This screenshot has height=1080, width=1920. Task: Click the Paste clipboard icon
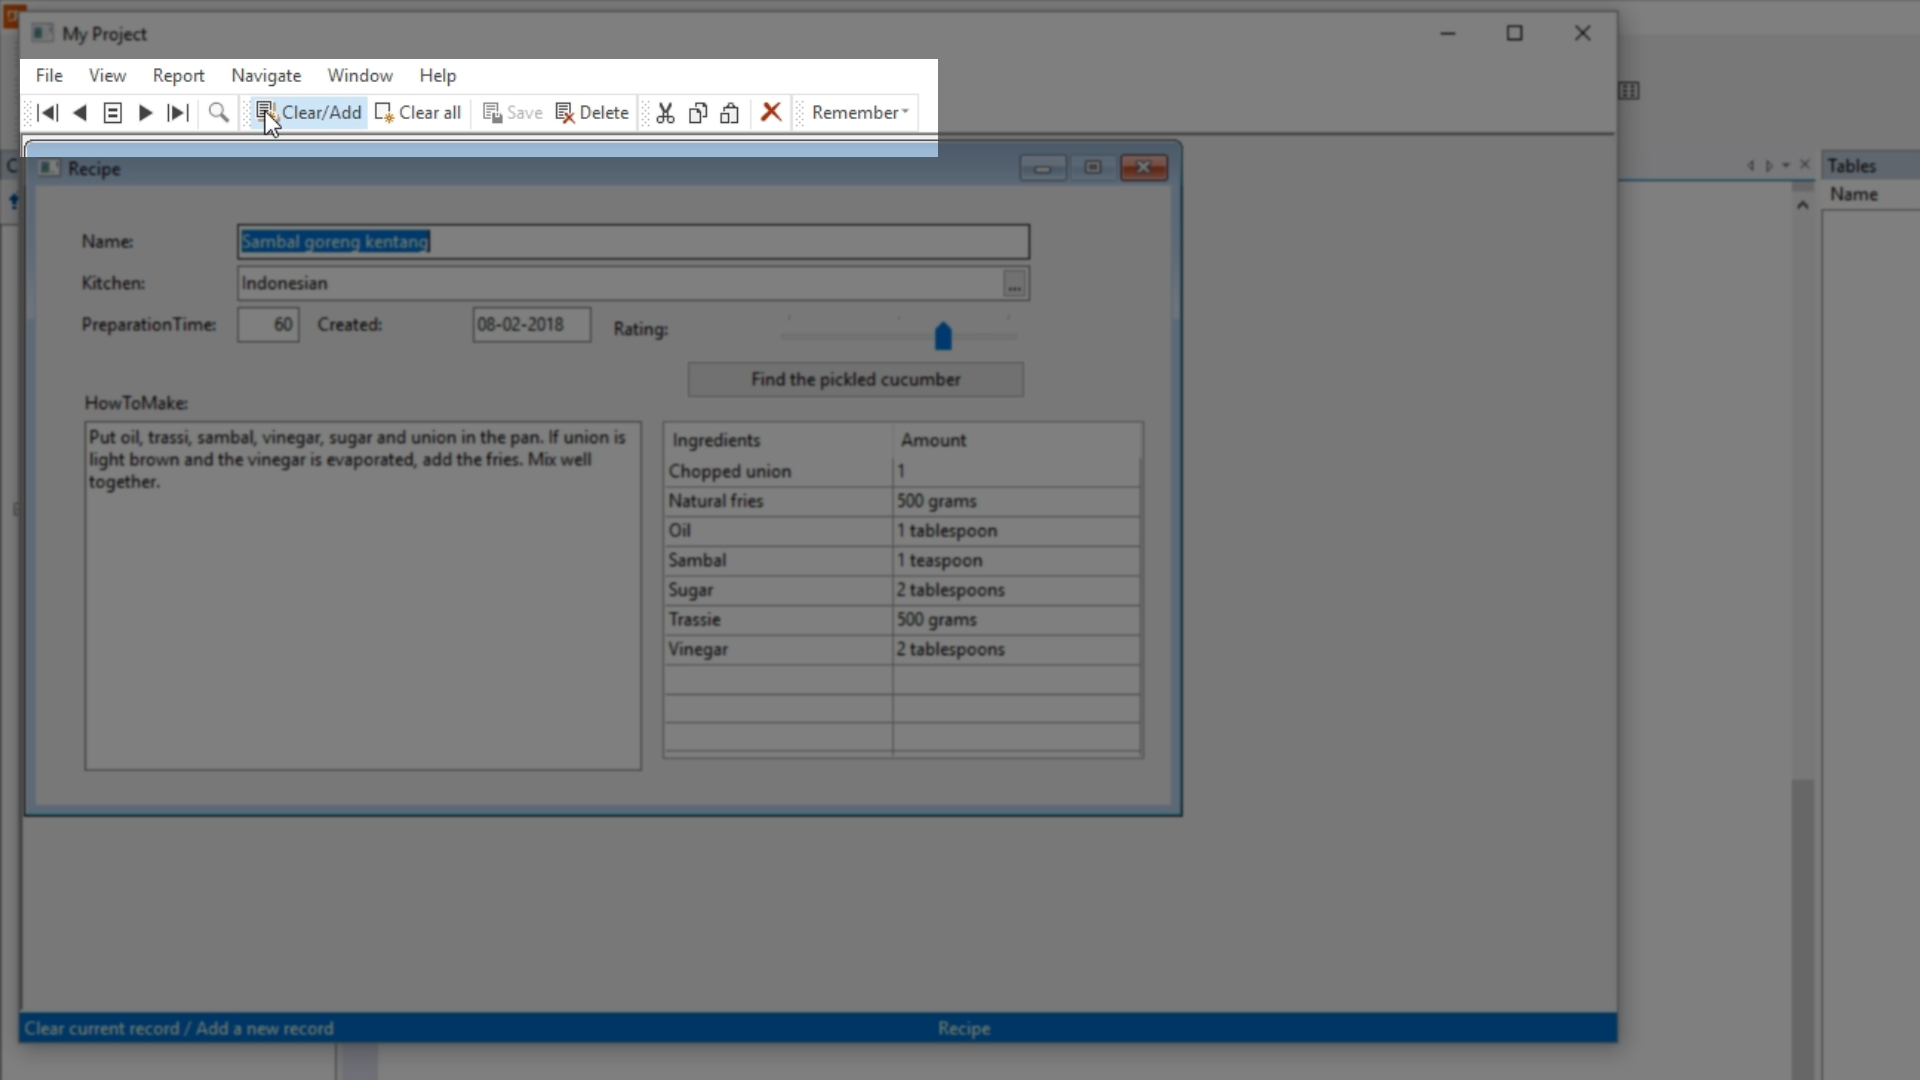pos(730,113)
